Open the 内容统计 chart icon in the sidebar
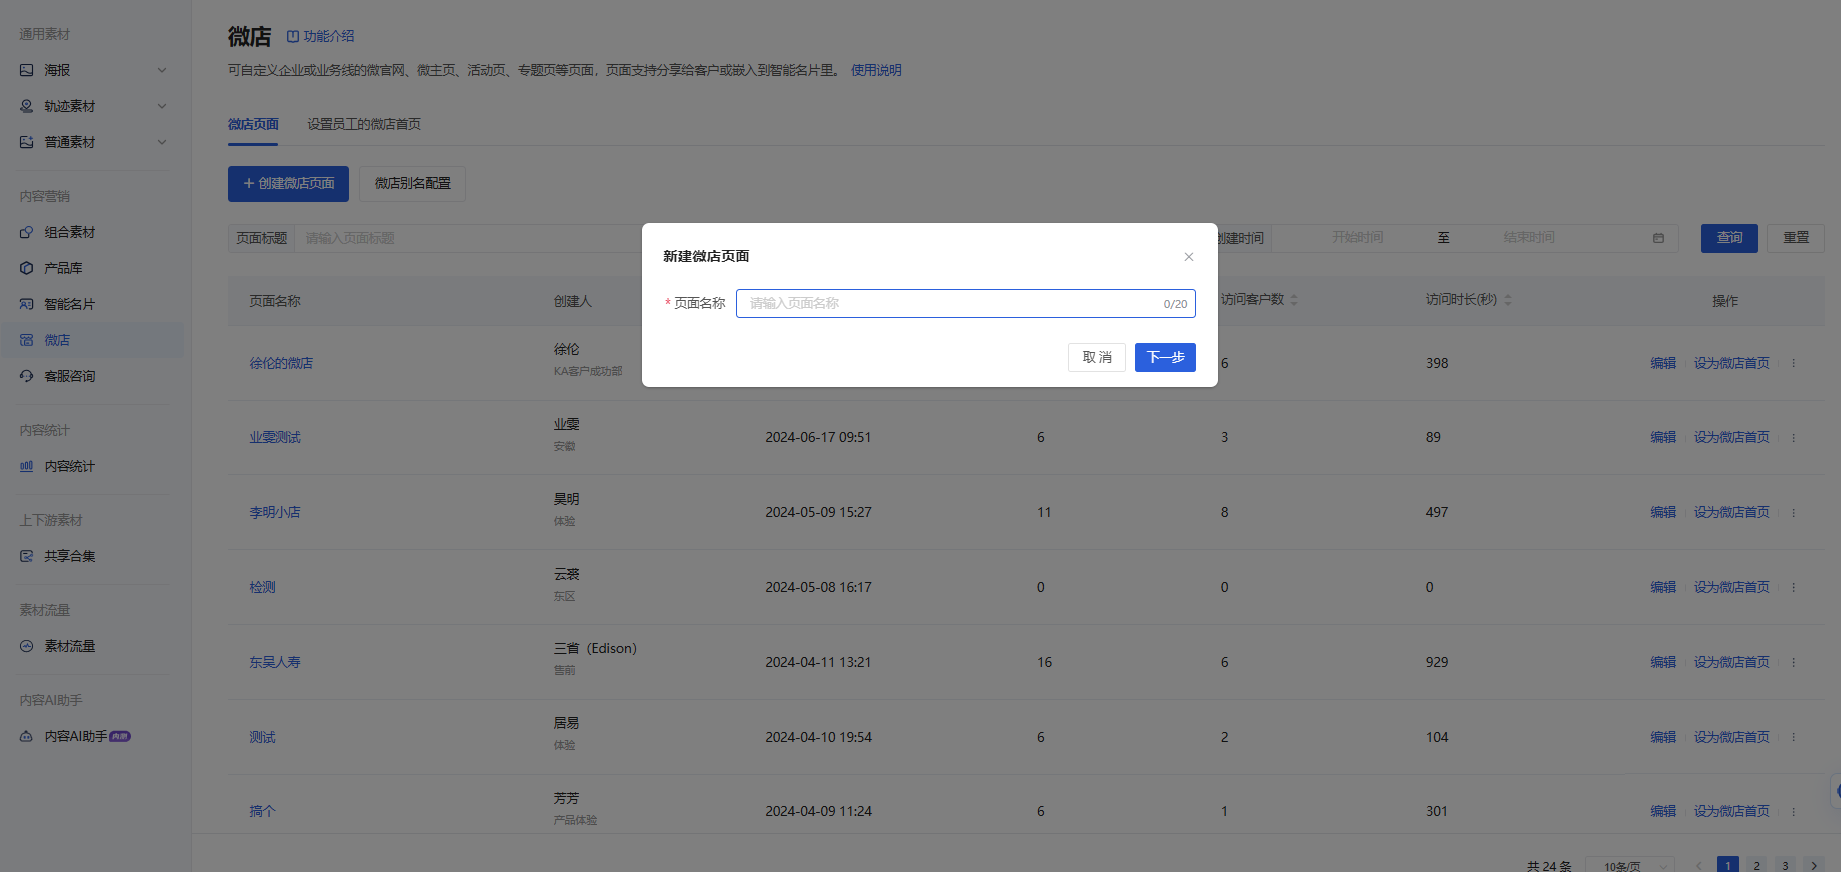The height and width of the screenshot is (872, 1841). [x=27, y=466]
